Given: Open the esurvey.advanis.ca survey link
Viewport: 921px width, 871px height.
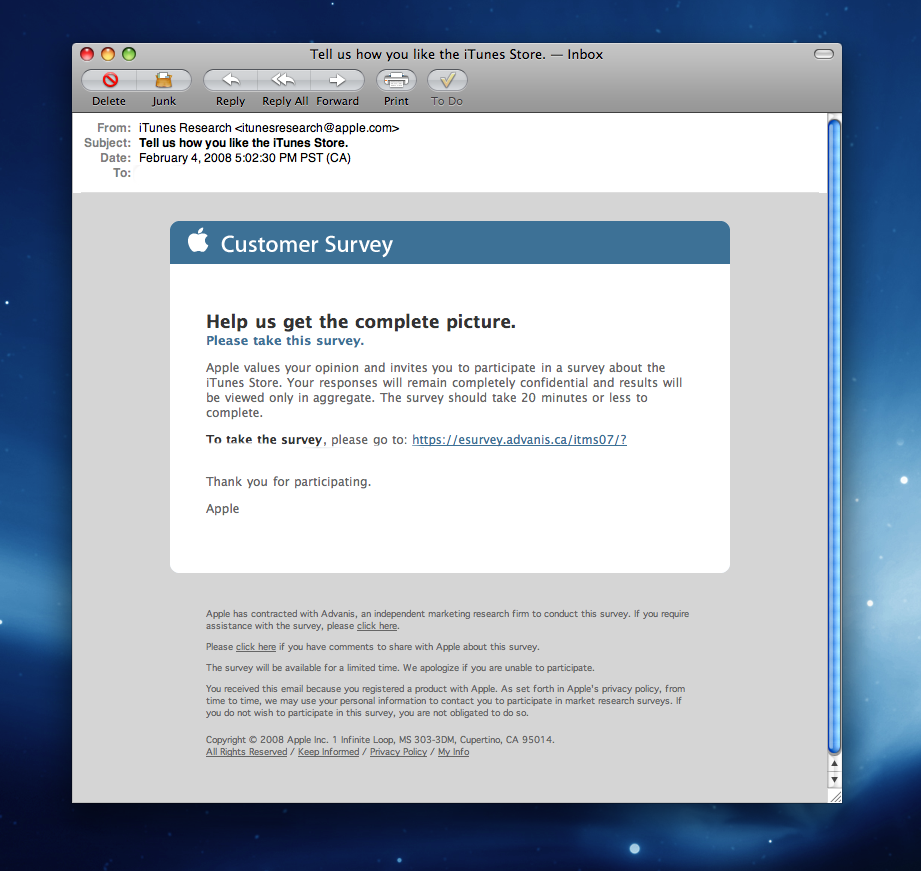Looking at the screenshot, I should 519,439.
